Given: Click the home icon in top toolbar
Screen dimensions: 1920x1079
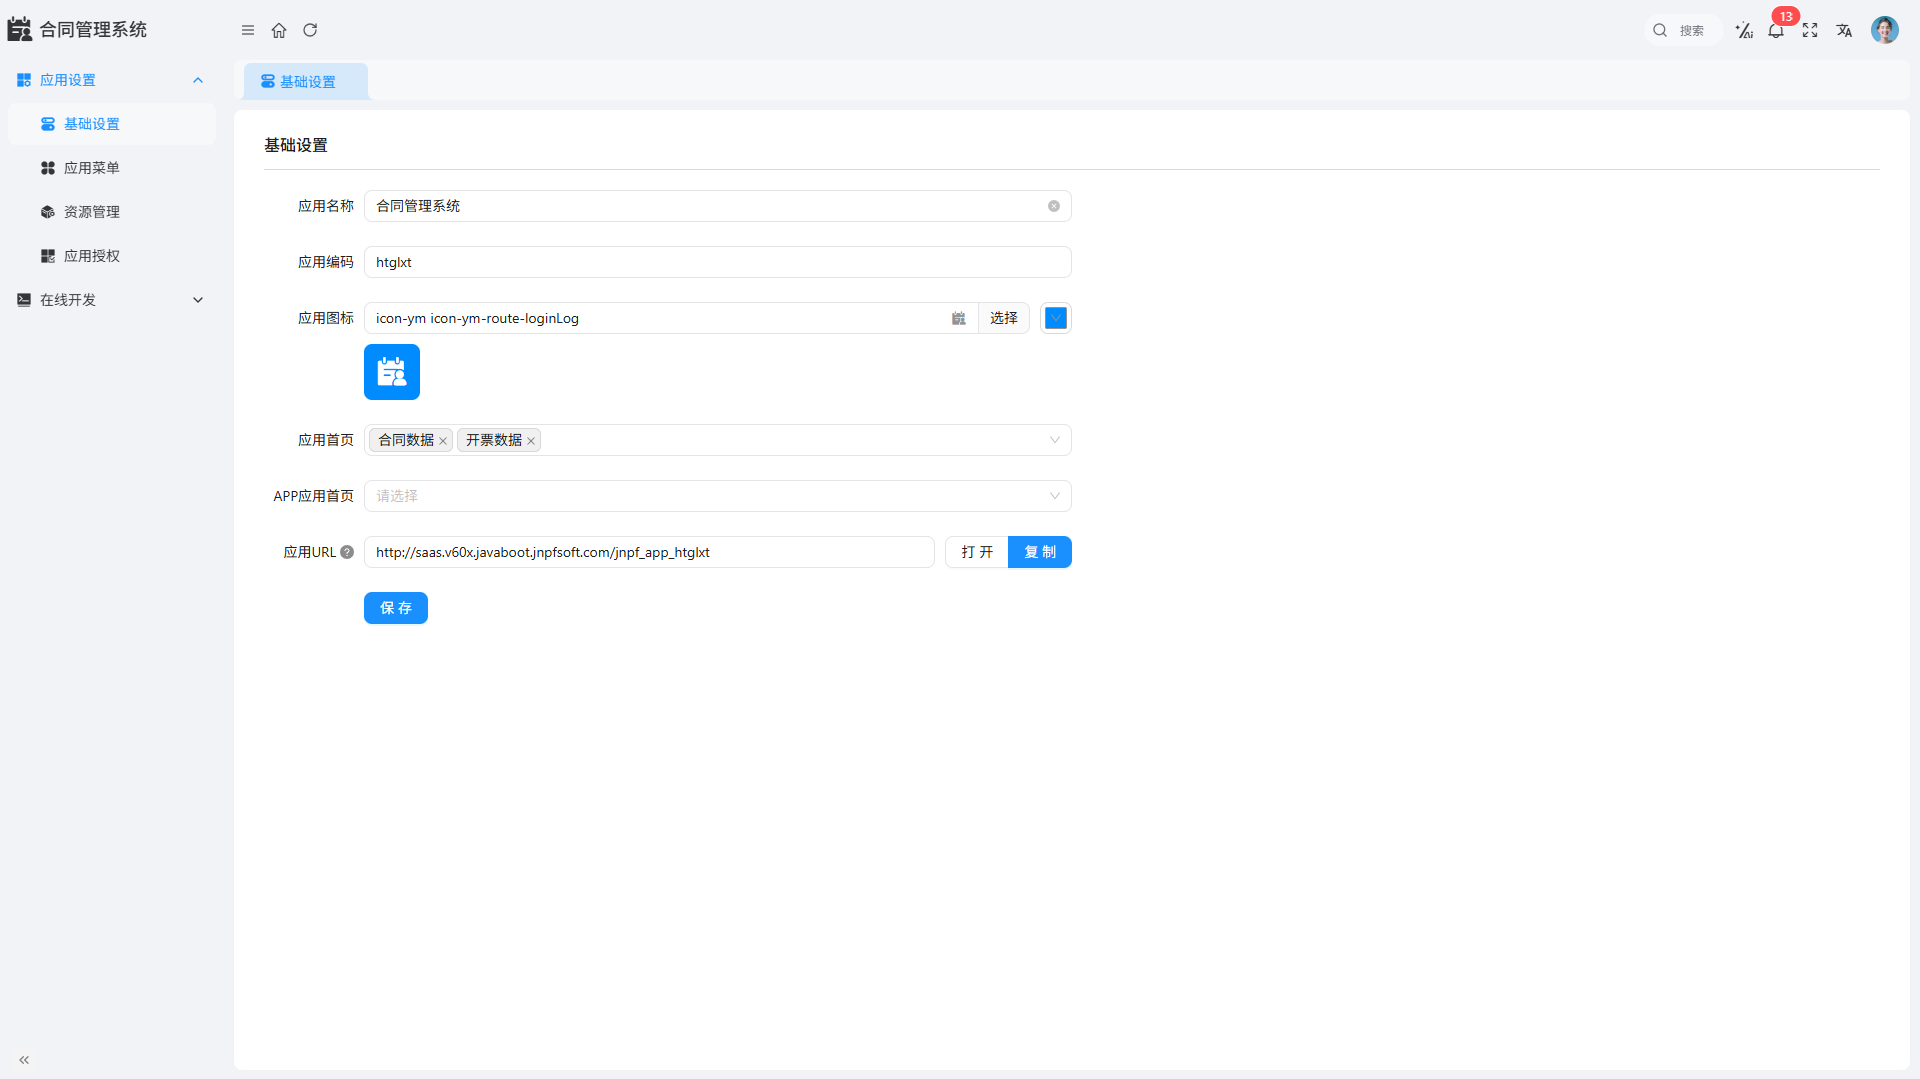Looking at the screenshot, I should 279,30.
